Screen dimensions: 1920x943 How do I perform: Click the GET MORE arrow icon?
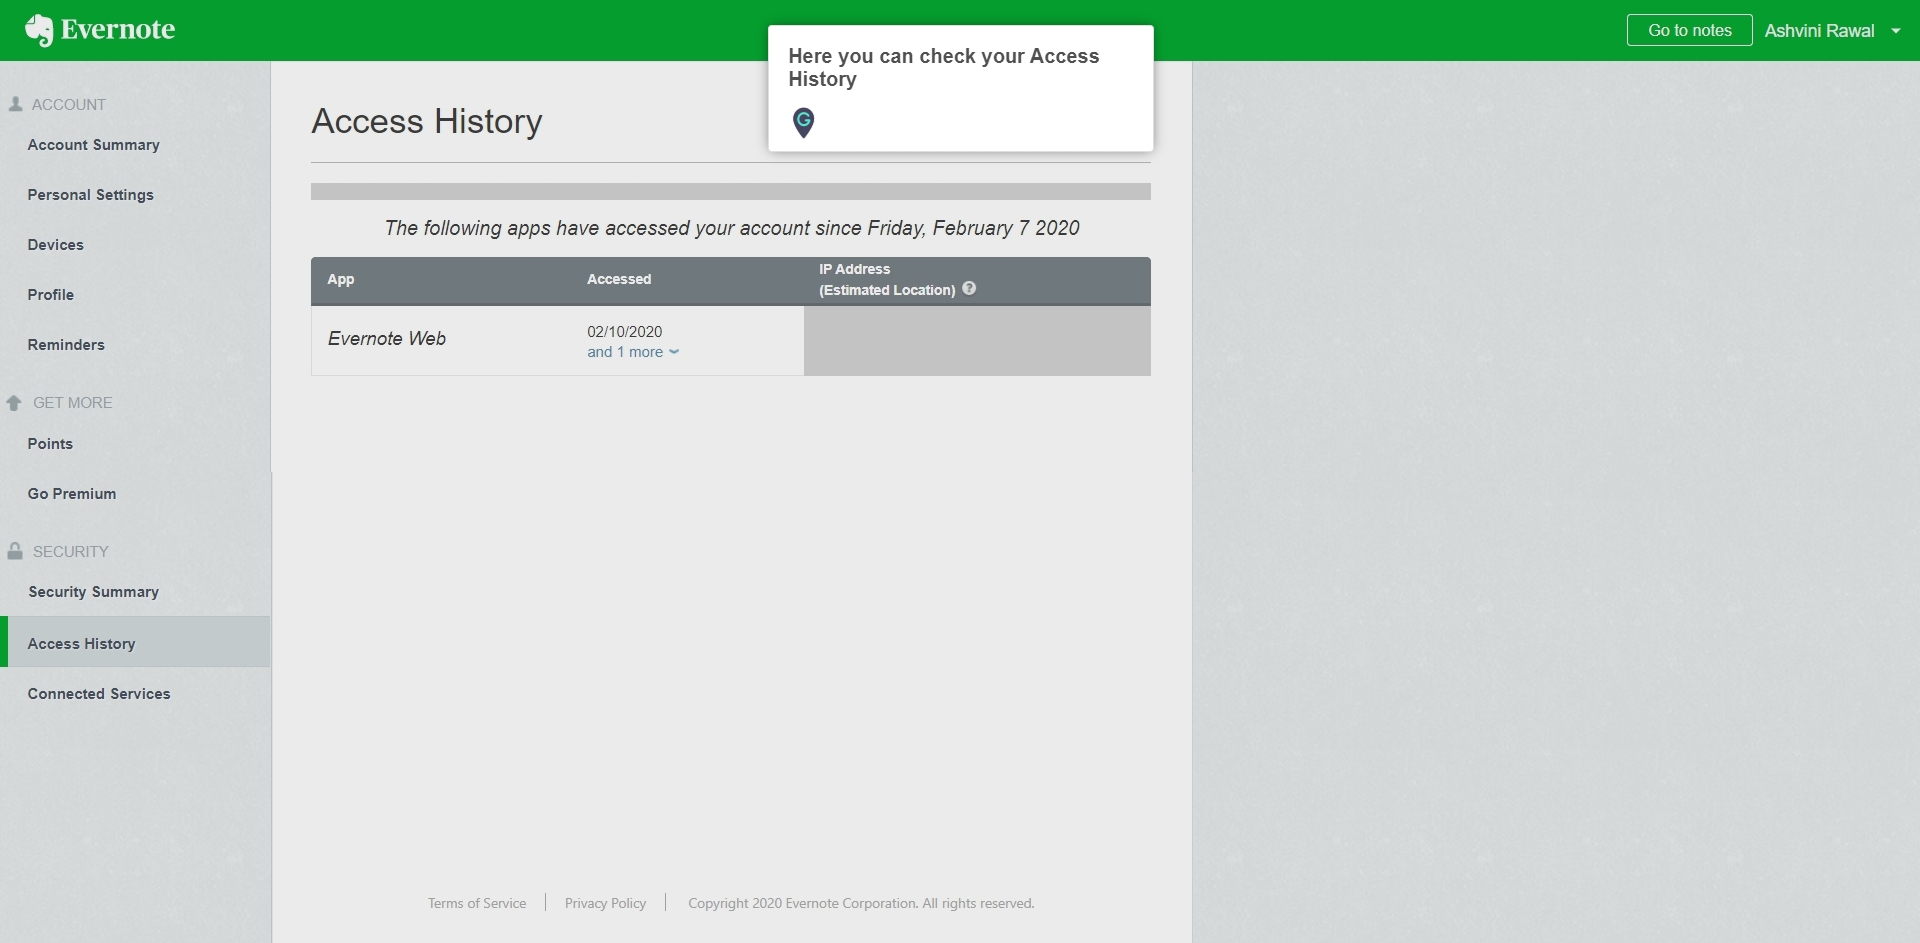point(14,401)
